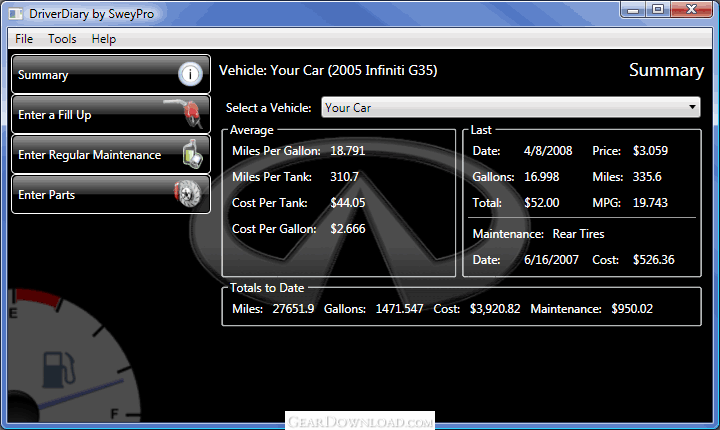Viewport: 720px width, 430px height.
Task: Click total gallons value 1471.547
Action: 399,309
